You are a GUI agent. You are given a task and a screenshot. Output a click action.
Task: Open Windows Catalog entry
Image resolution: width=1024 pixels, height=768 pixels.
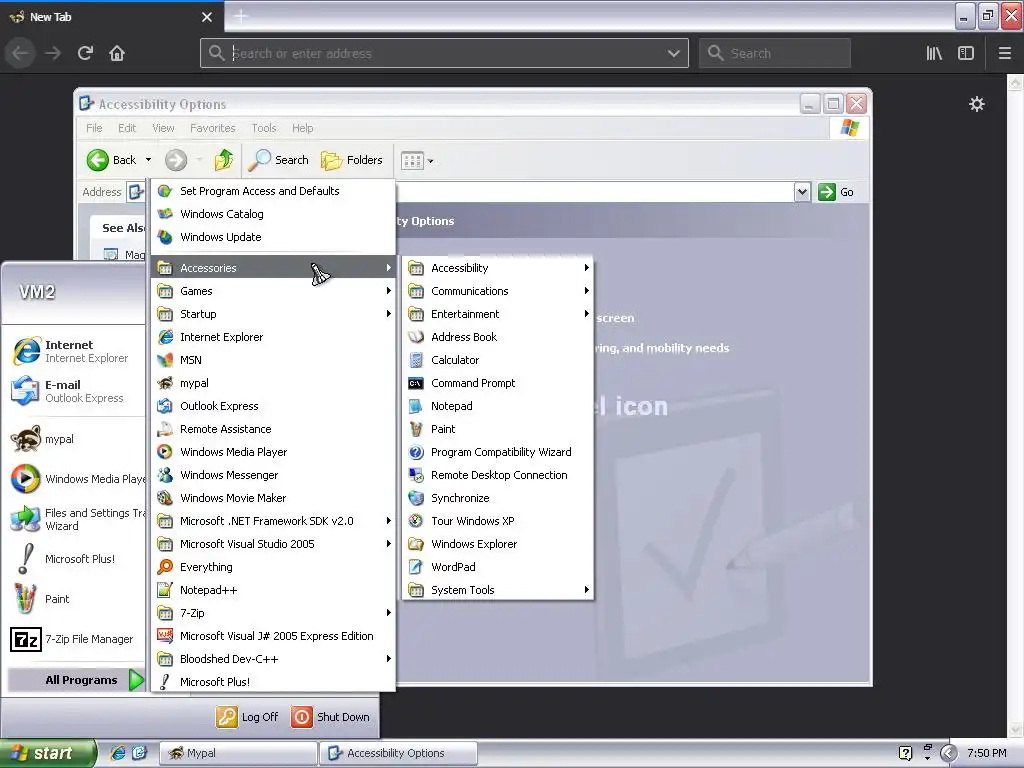pyautogui.click(x=273, y=214)
